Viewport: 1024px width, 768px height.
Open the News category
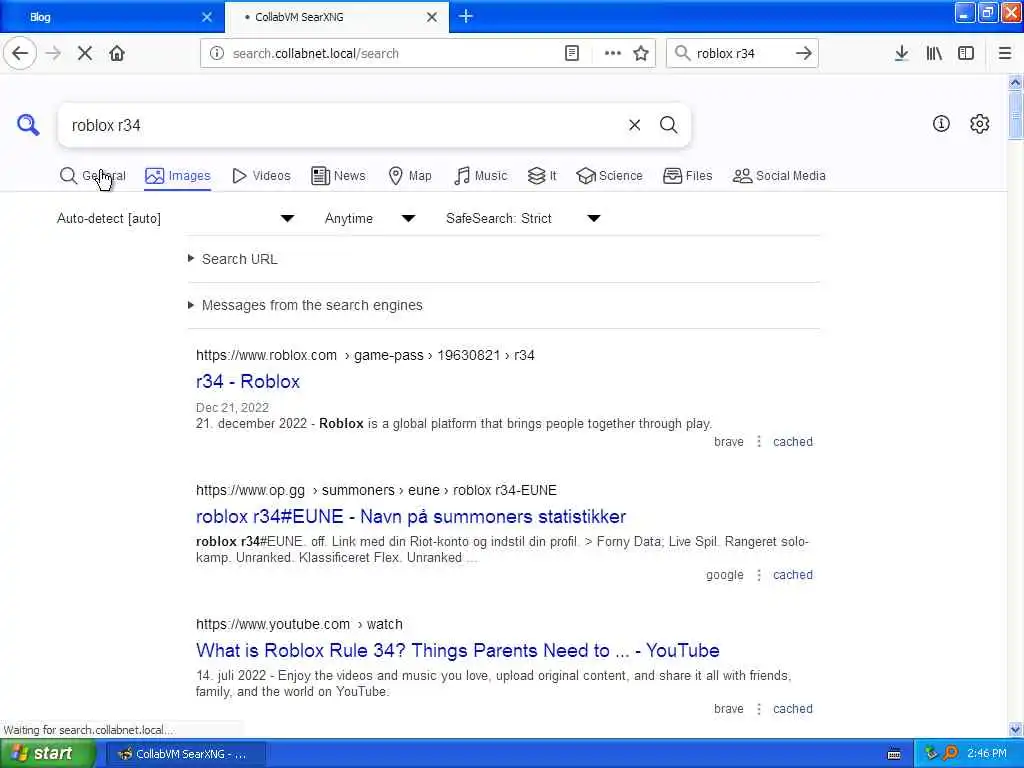(338, 176)
